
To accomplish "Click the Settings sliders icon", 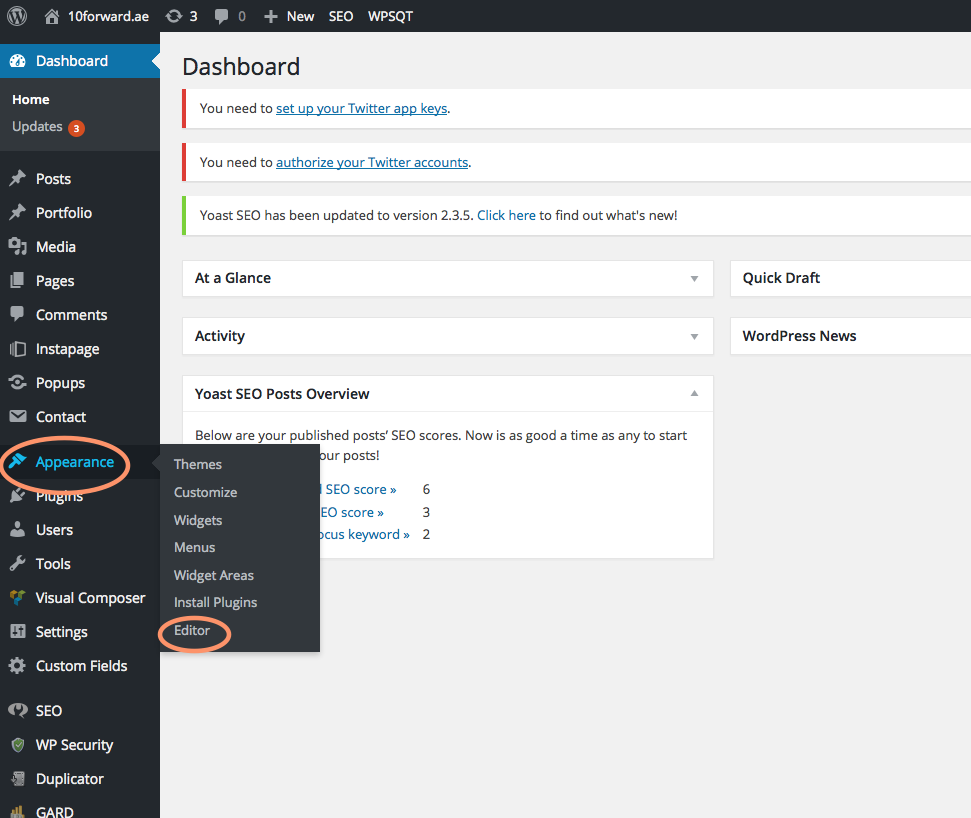I will click(17, 632).
